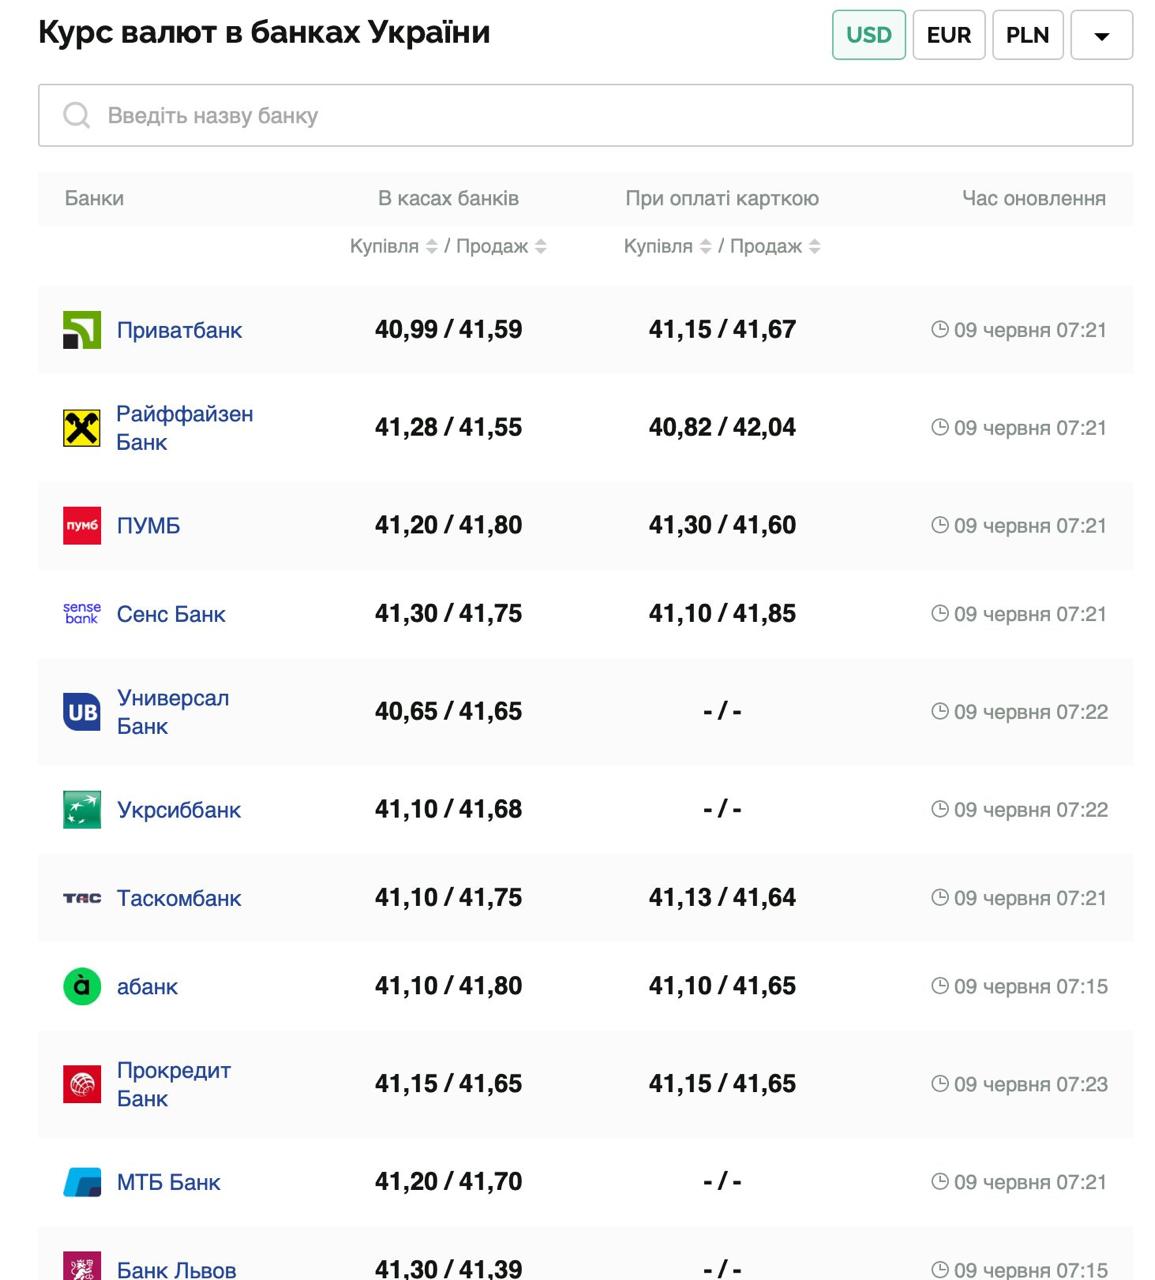The image size is (1155, 1280).
Task: Click the МТБ Банк blue logo
Action: click(82, 1182)
